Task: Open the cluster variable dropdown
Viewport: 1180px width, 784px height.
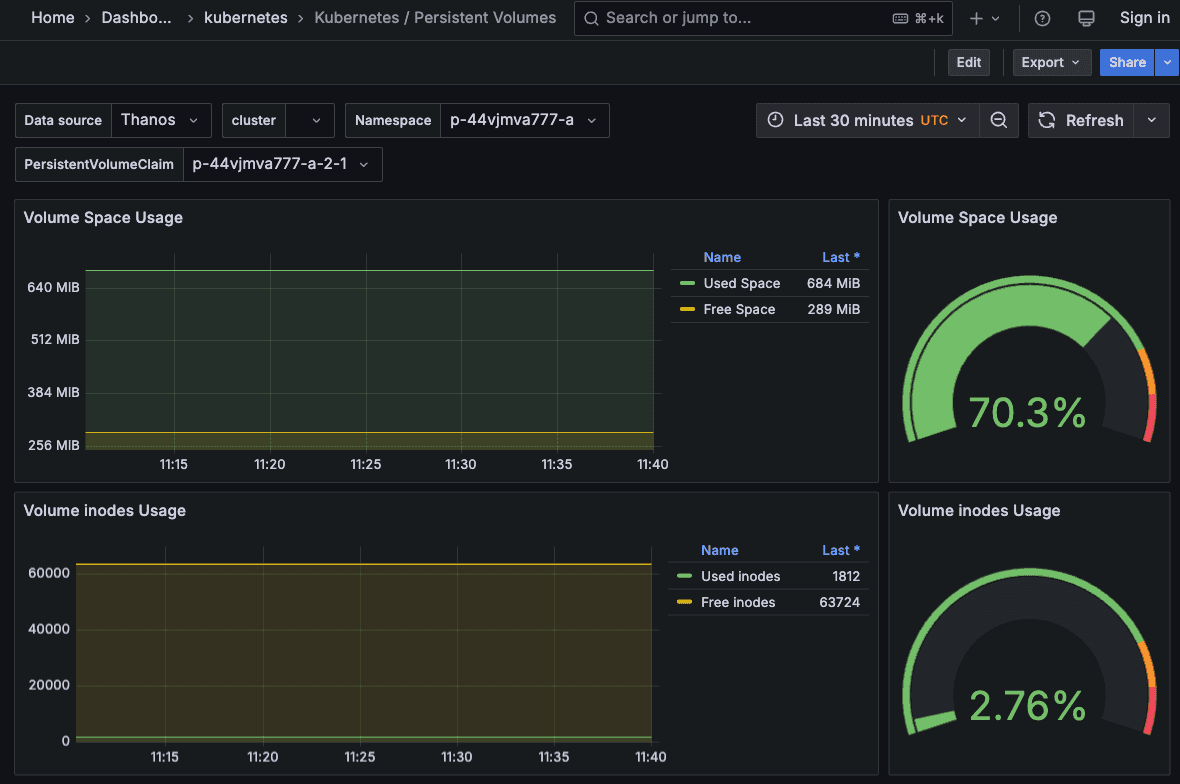Action: point(309,120)
